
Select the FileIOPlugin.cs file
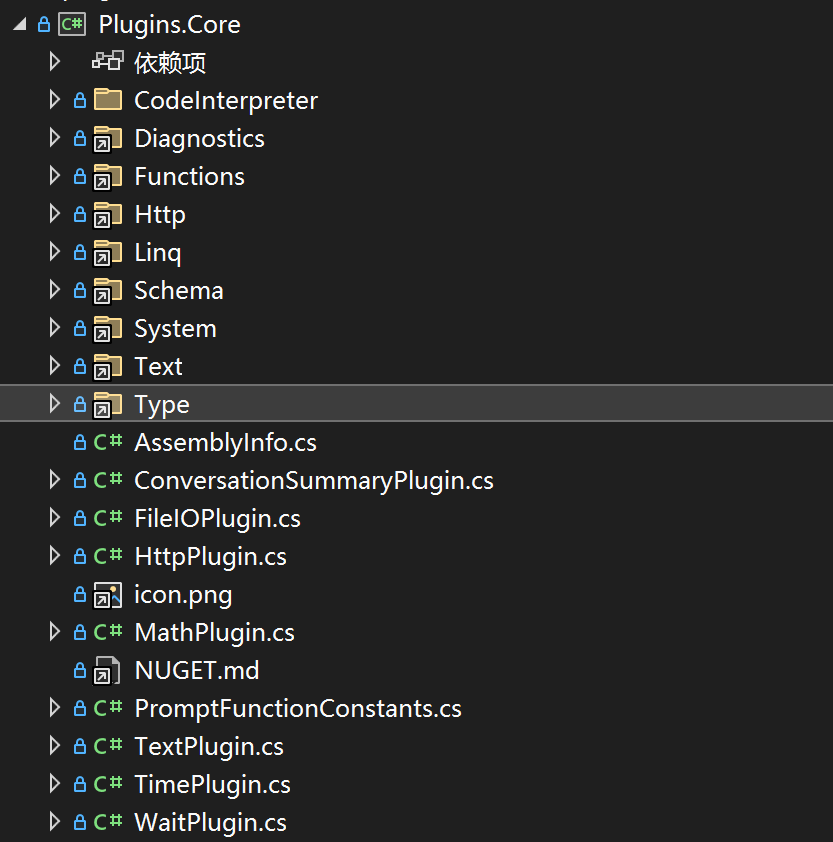217,519
